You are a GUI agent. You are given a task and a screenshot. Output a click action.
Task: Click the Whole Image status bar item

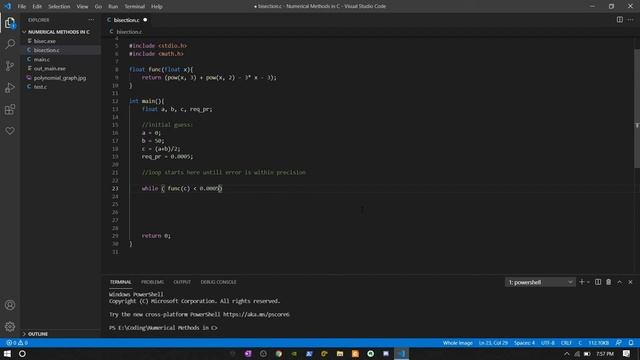[458, 343]
